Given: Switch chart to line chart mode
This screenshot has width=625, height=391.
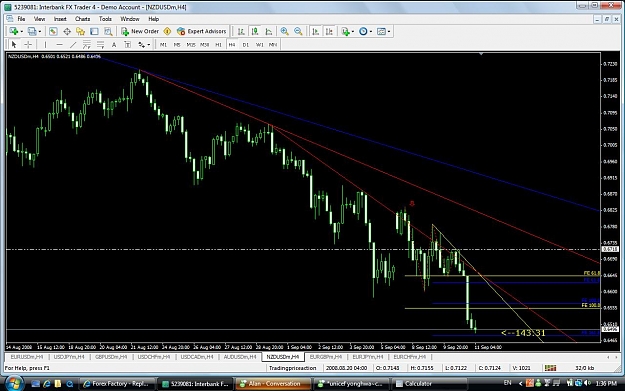Looking at the screenshot, I should (269, 31).
